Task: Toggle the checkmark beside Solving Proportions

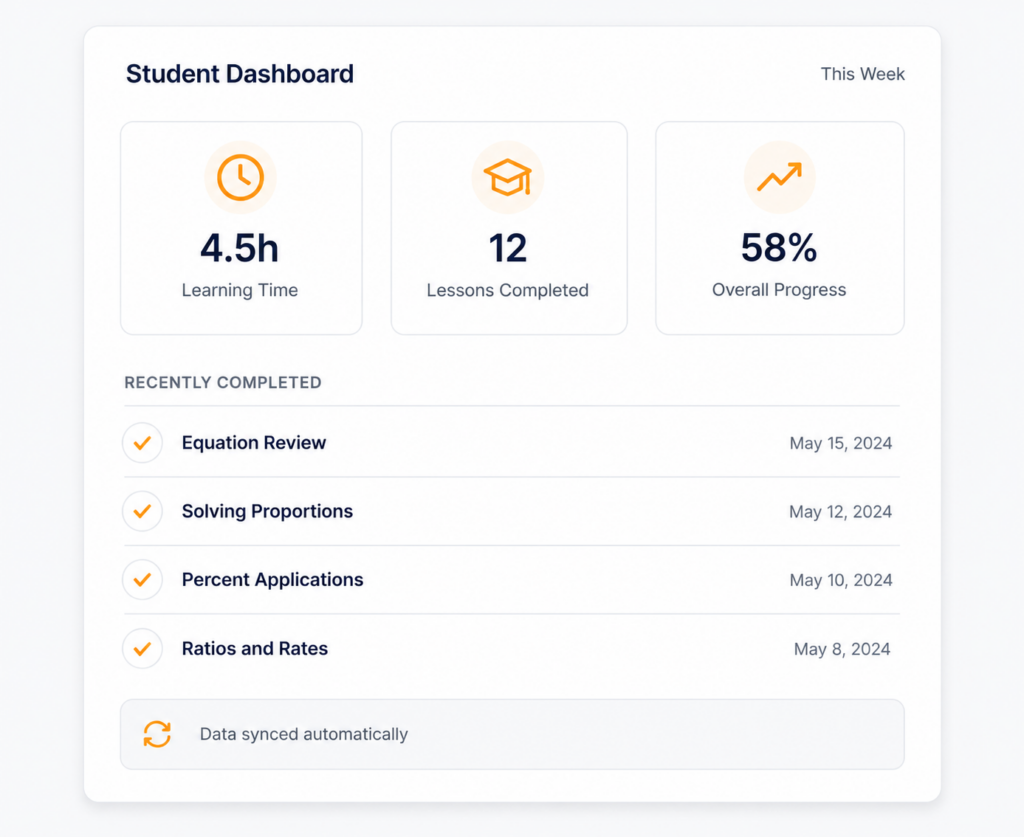Action: click(x=142, y=511)
